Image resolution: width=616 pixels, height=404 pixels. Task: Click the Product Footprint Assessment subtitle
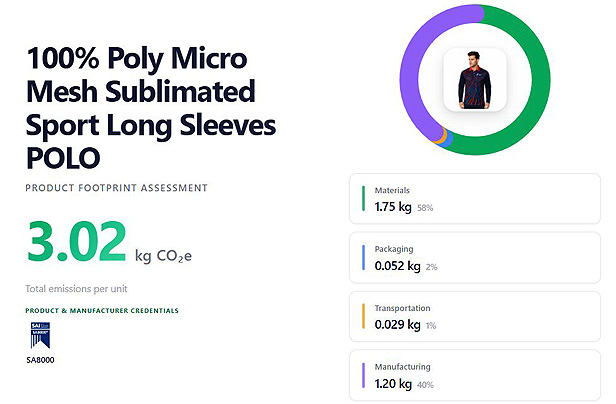pos(116,188)
